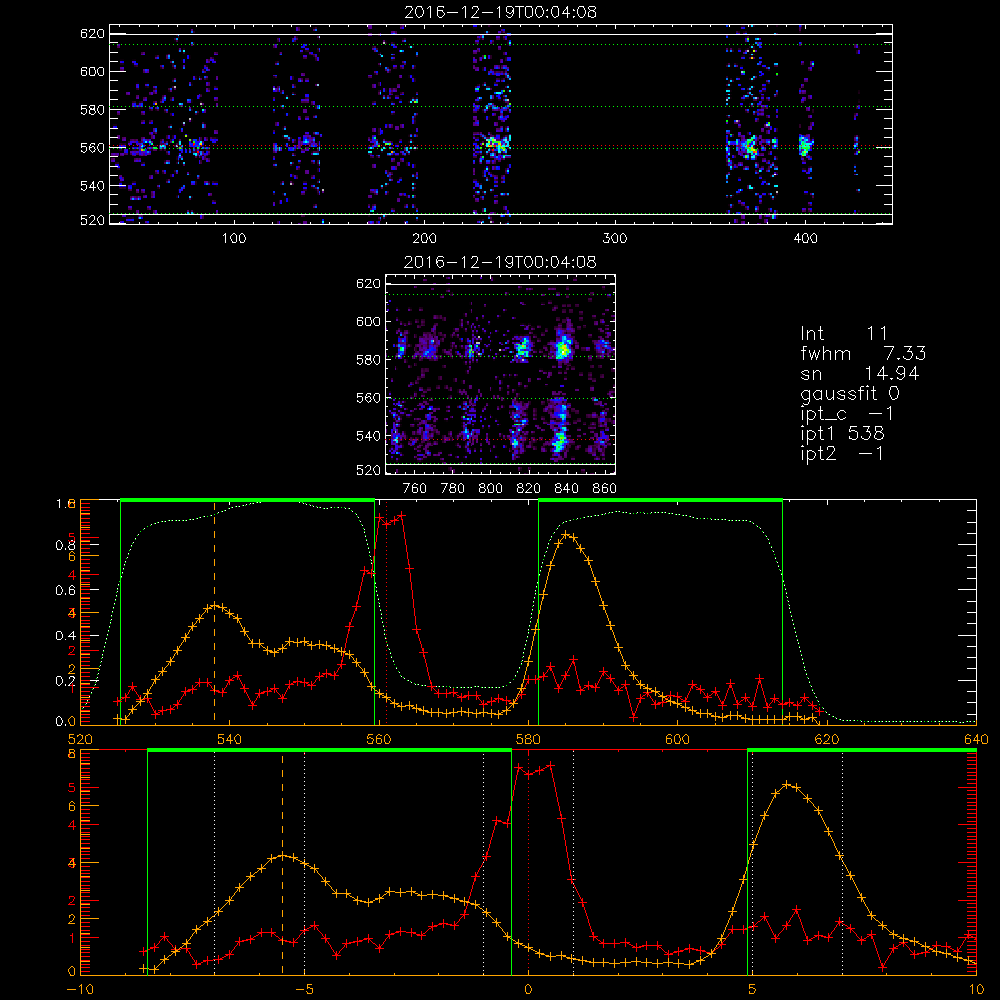Click the '5' label on the bottom plot axis
The image size is (1000, 1000).
click(x=752, y=989)
